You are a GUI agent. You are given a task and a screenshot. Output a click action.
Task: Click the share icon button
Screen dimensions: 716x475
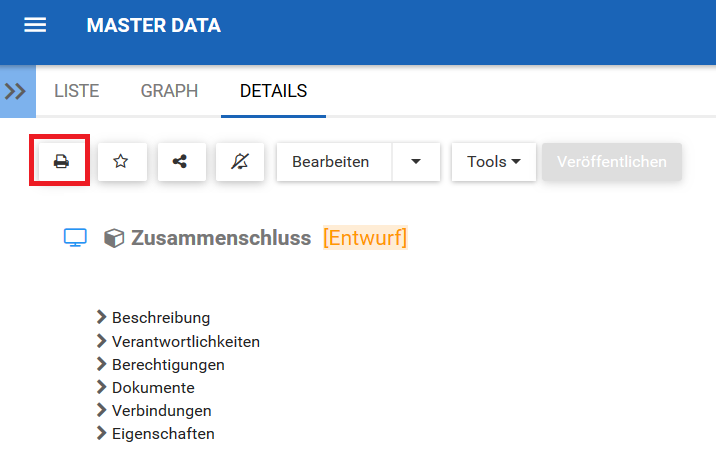point(180,161)
